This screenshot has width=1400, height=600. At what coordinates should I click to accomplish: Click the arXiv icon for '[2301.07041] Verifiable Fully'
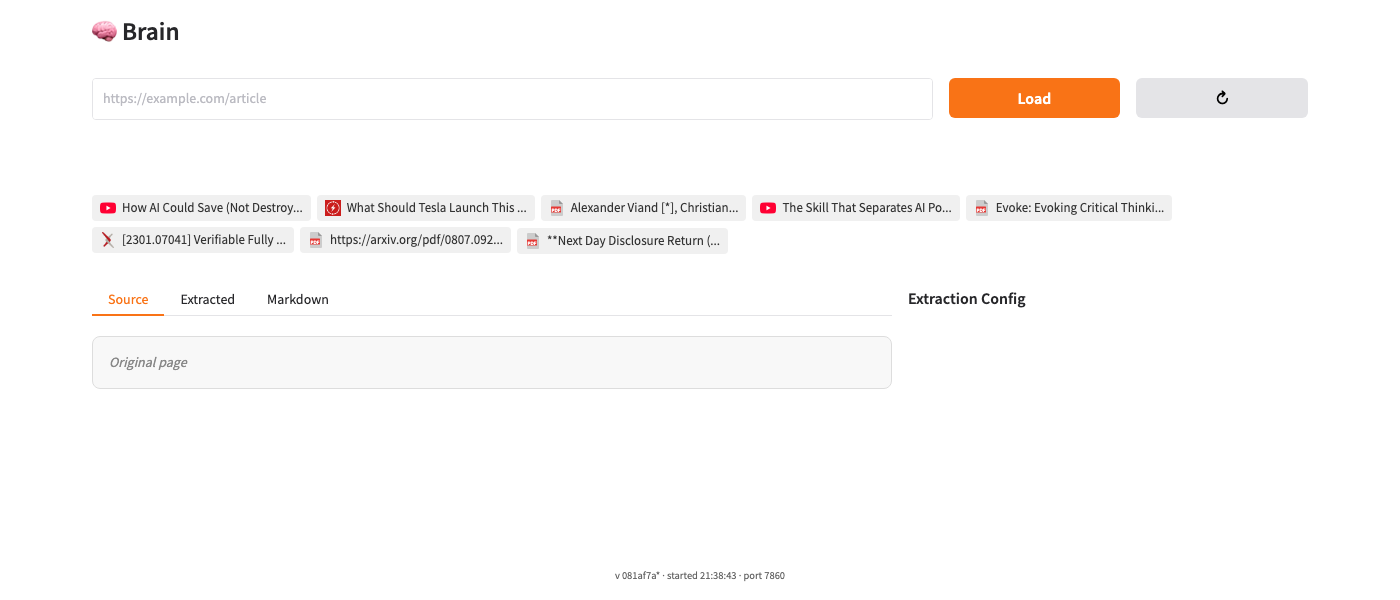pyautogui.click(x=108, y=240)
